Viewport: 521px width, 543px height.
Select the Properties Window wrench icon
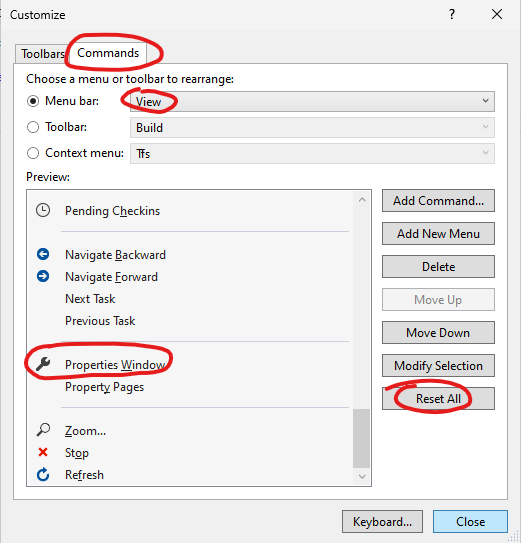click(x=43, y=364)
